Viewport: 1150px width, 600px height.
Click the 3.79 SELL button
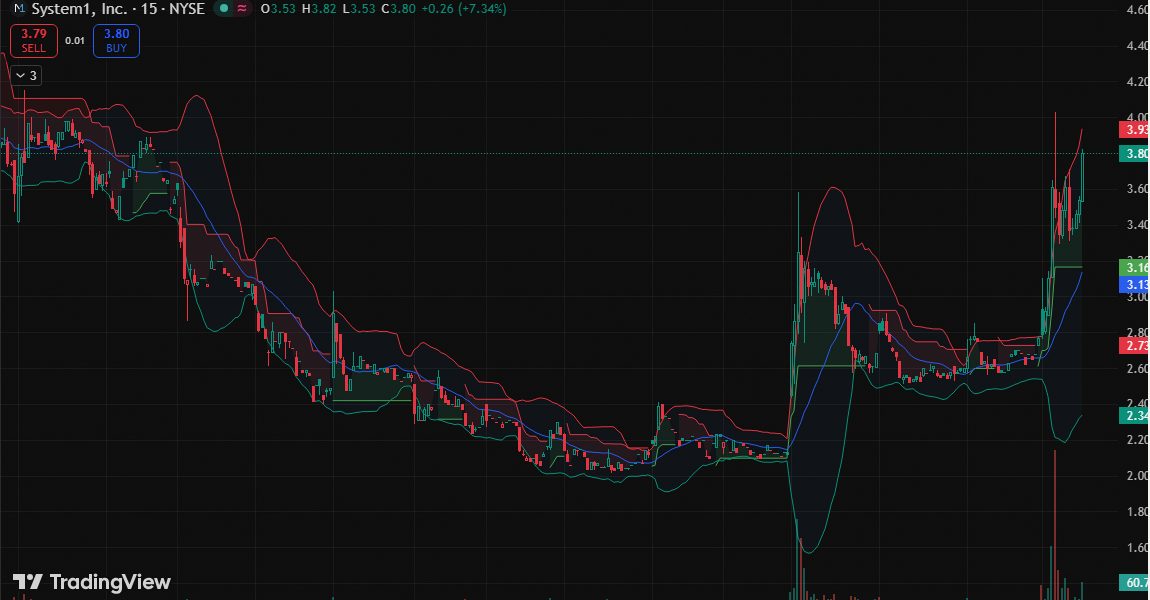click(34, 41)
